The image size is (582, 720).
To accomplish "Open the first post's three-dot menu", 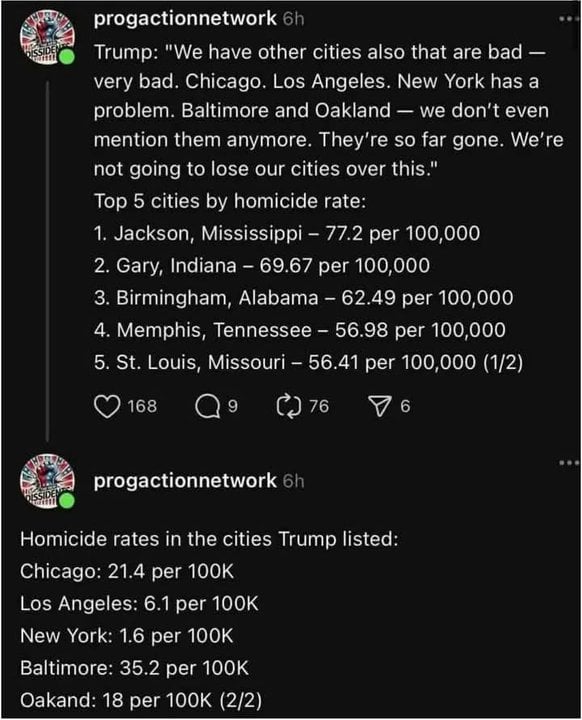I will pos(570,19).
